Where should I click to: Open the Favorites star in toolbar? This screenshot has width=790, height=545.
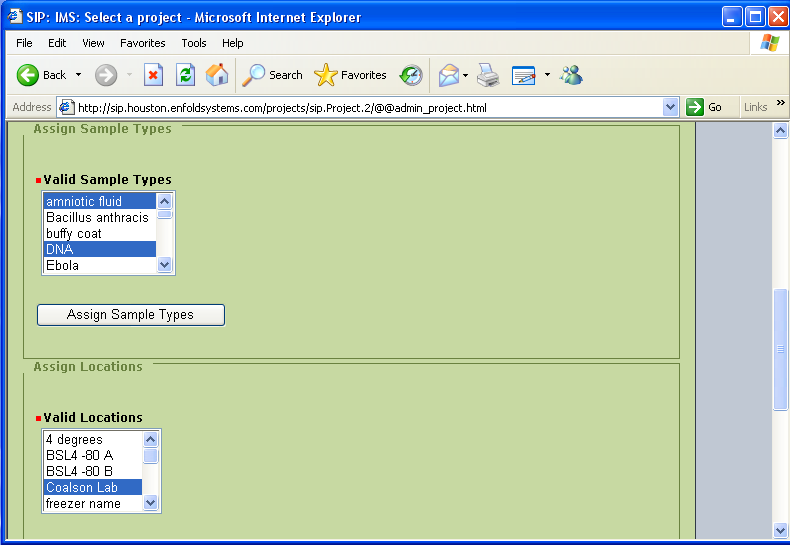350,75
